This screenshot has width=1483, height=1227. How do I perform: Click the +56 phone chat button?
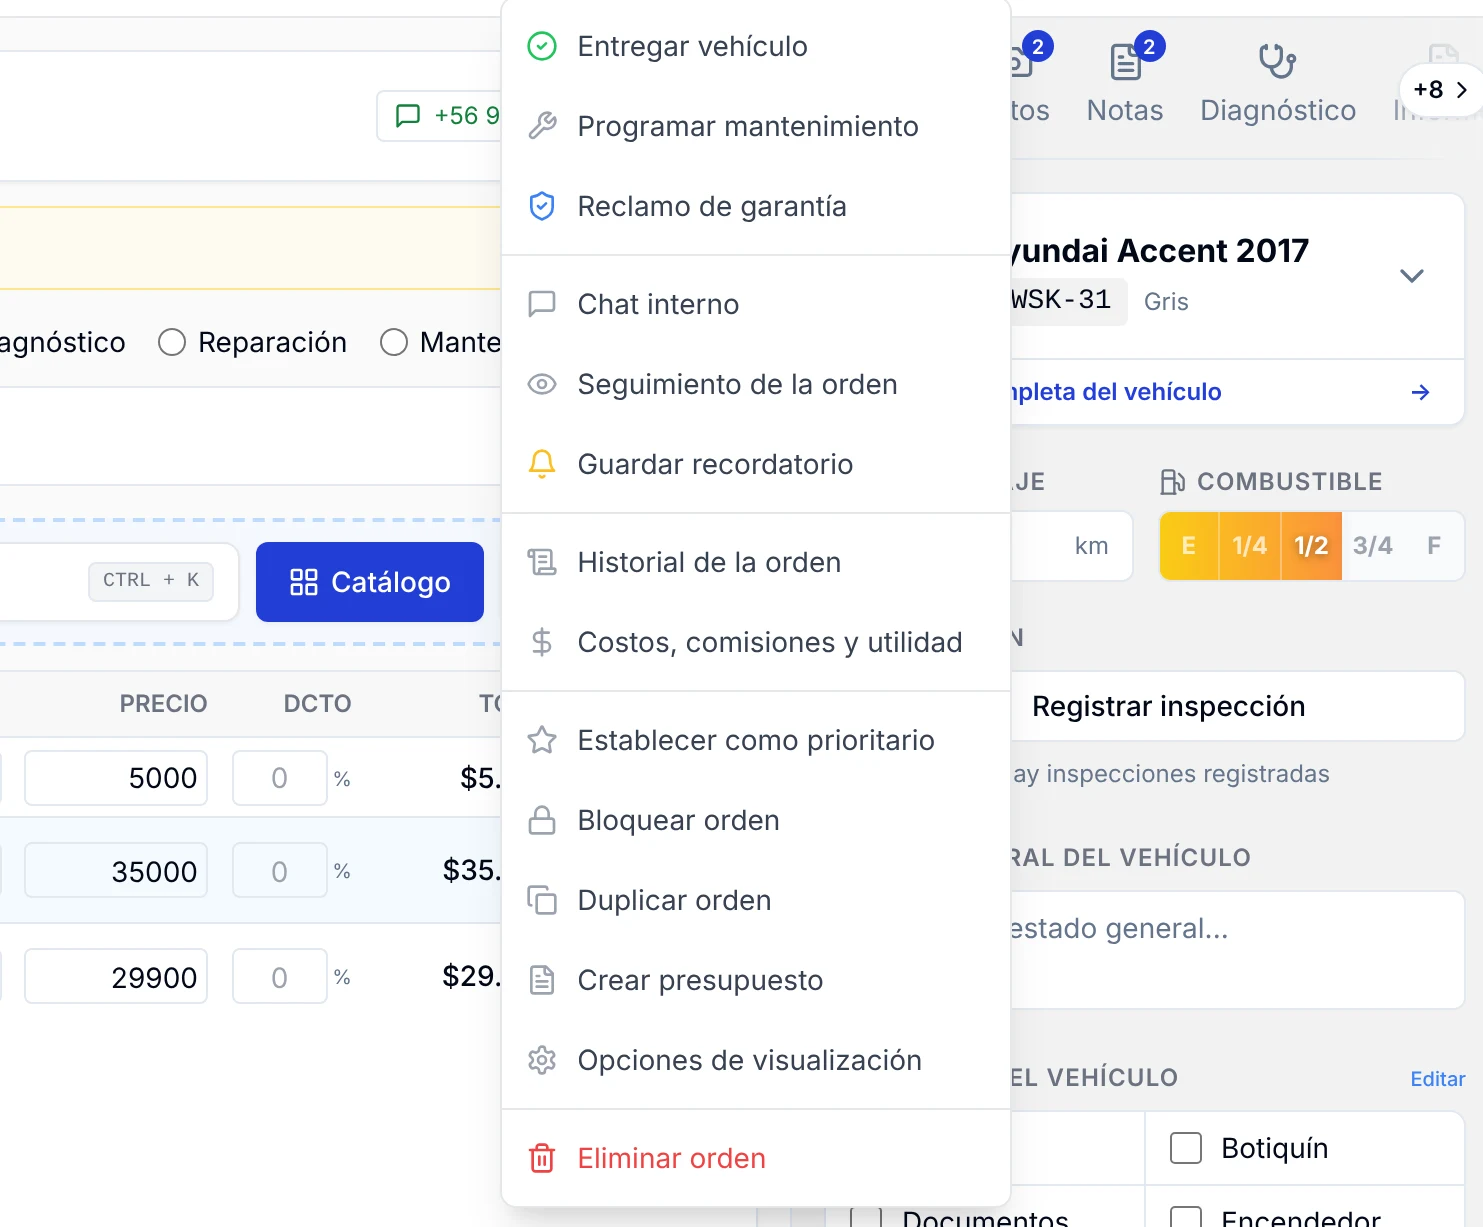coord(440,116)
